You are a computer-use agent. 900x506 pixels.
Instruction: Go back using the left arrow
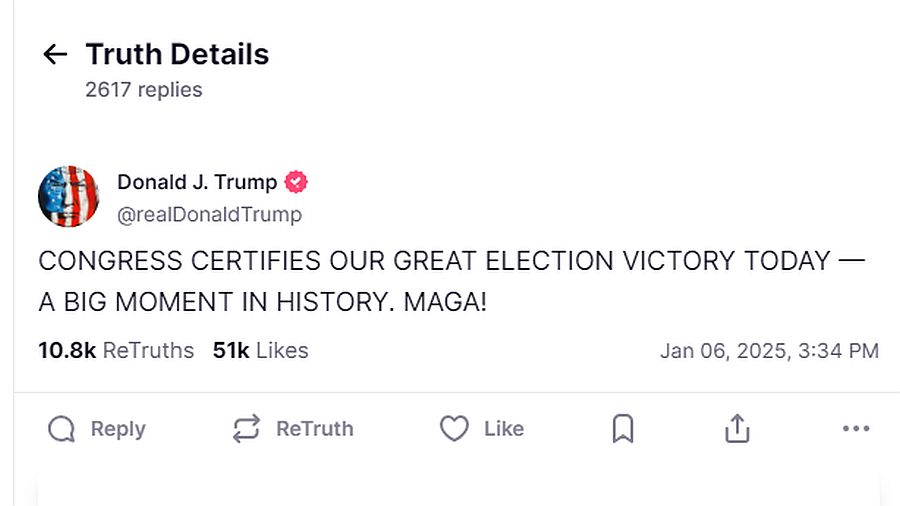pos(55,54)
